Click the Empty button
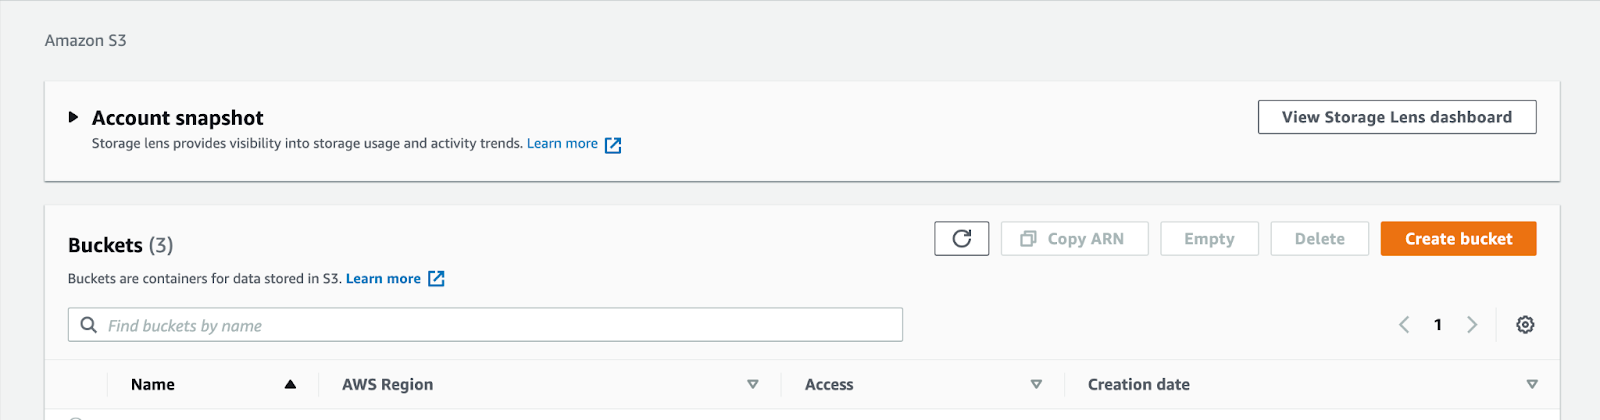Screen dimensions: 1600x420 click(x=1209, y=239)
